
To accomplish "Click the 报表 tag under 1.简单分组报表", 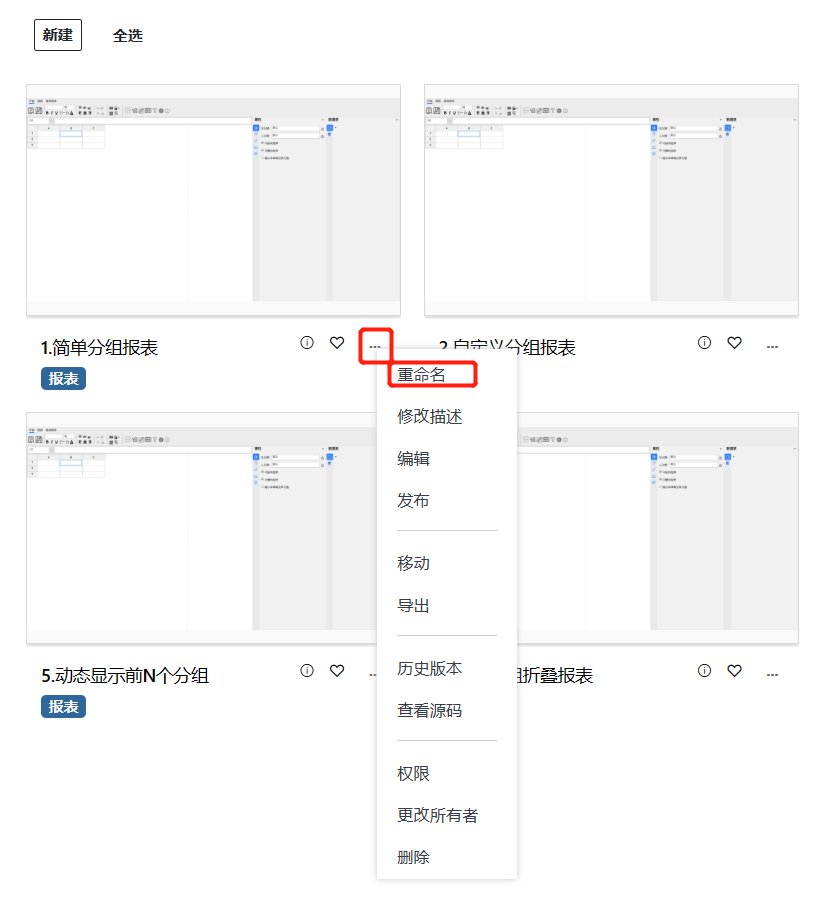I will point(63,378).
